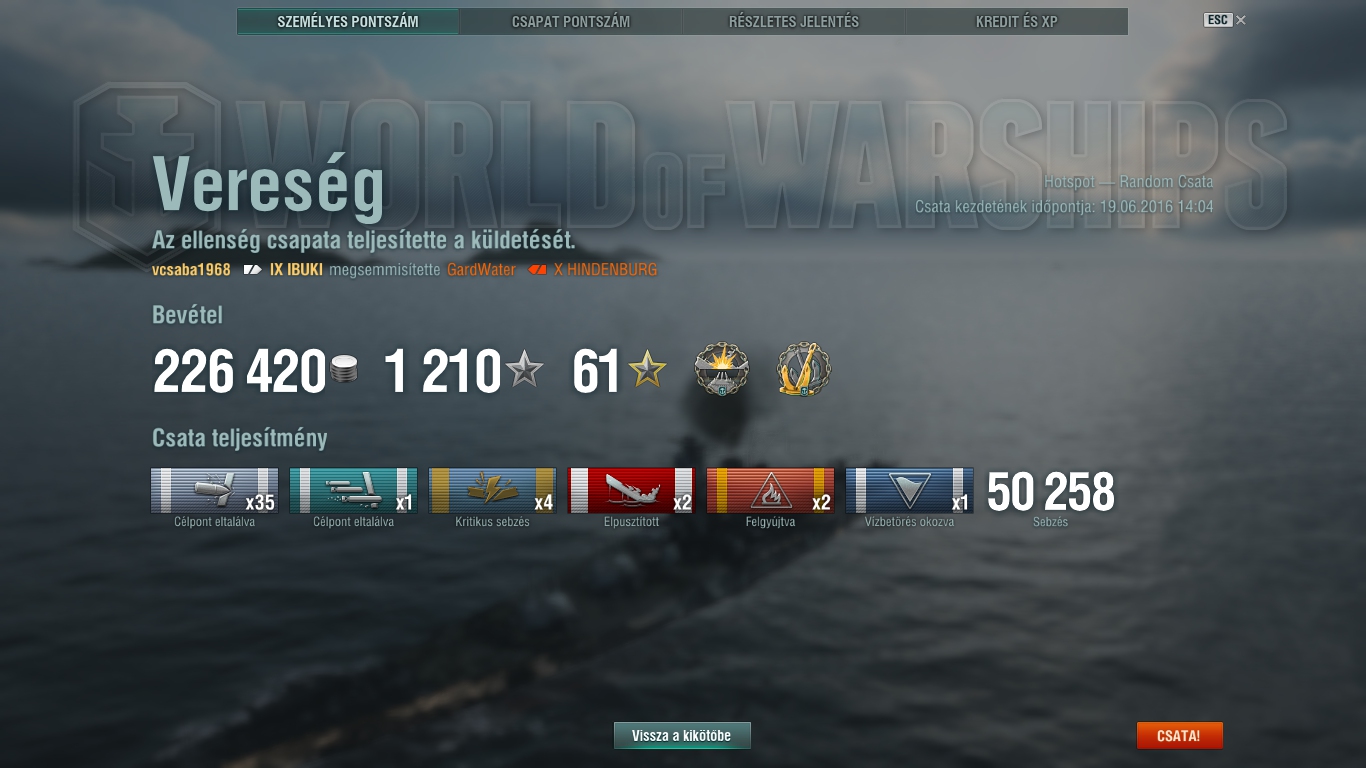
Task: Click the orange CSATA! button
Action: point(1179,736)
